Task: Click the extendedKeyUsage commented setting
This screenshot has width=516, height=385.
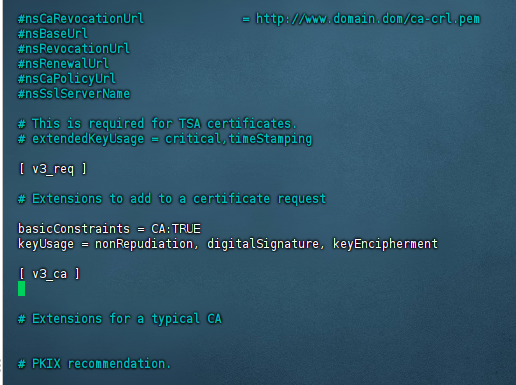Action: coord(165,139)
